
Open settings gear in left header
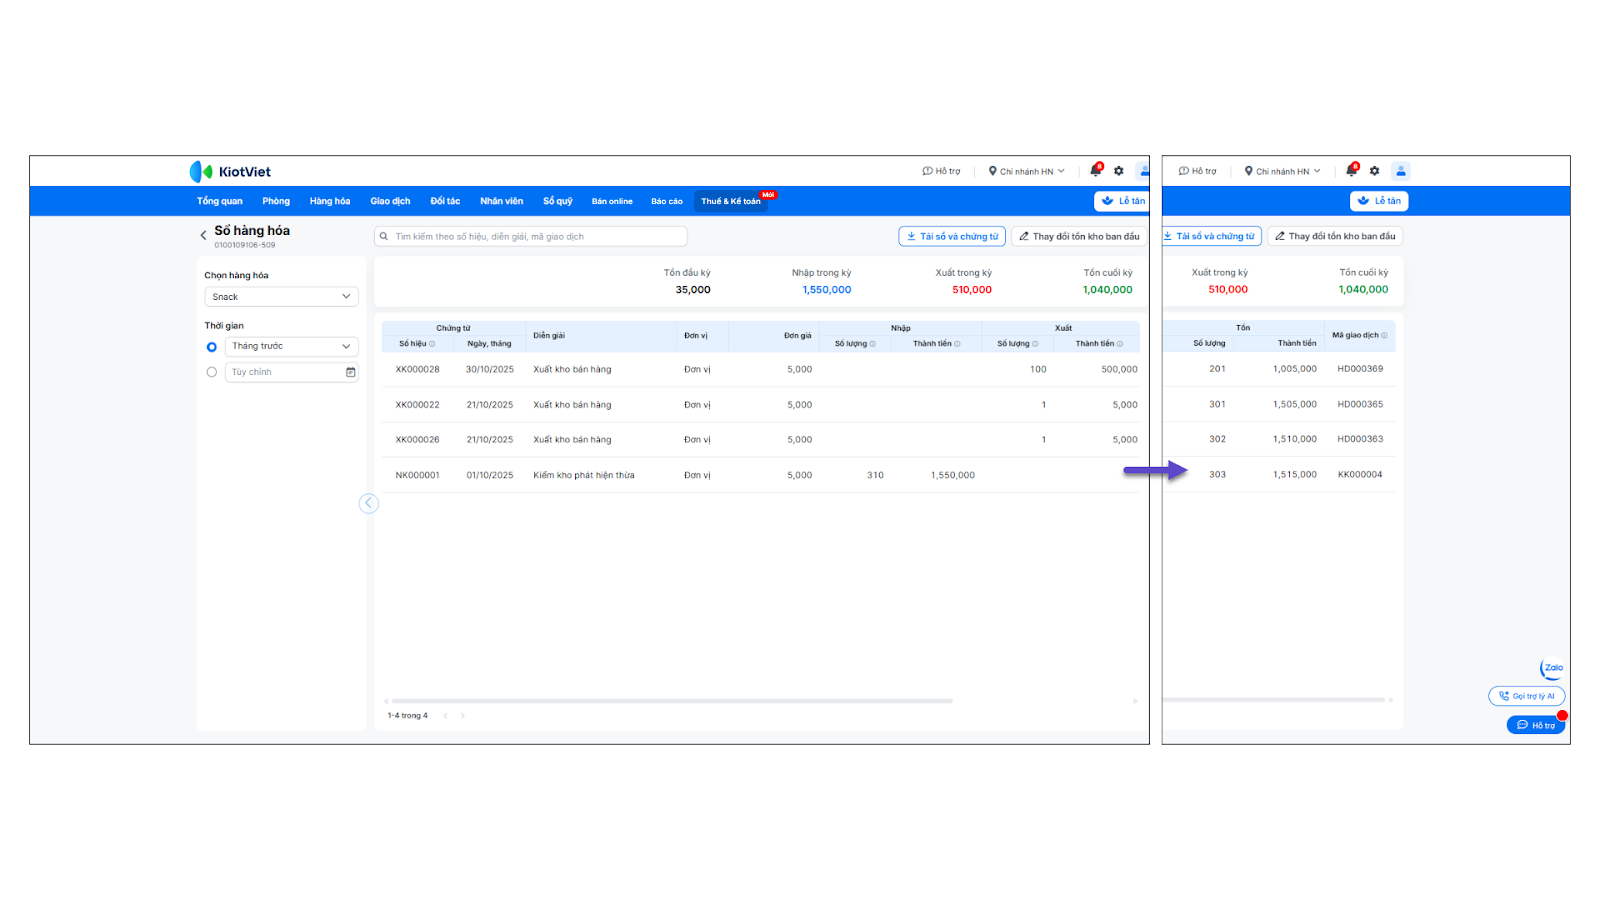[1119, 171]
